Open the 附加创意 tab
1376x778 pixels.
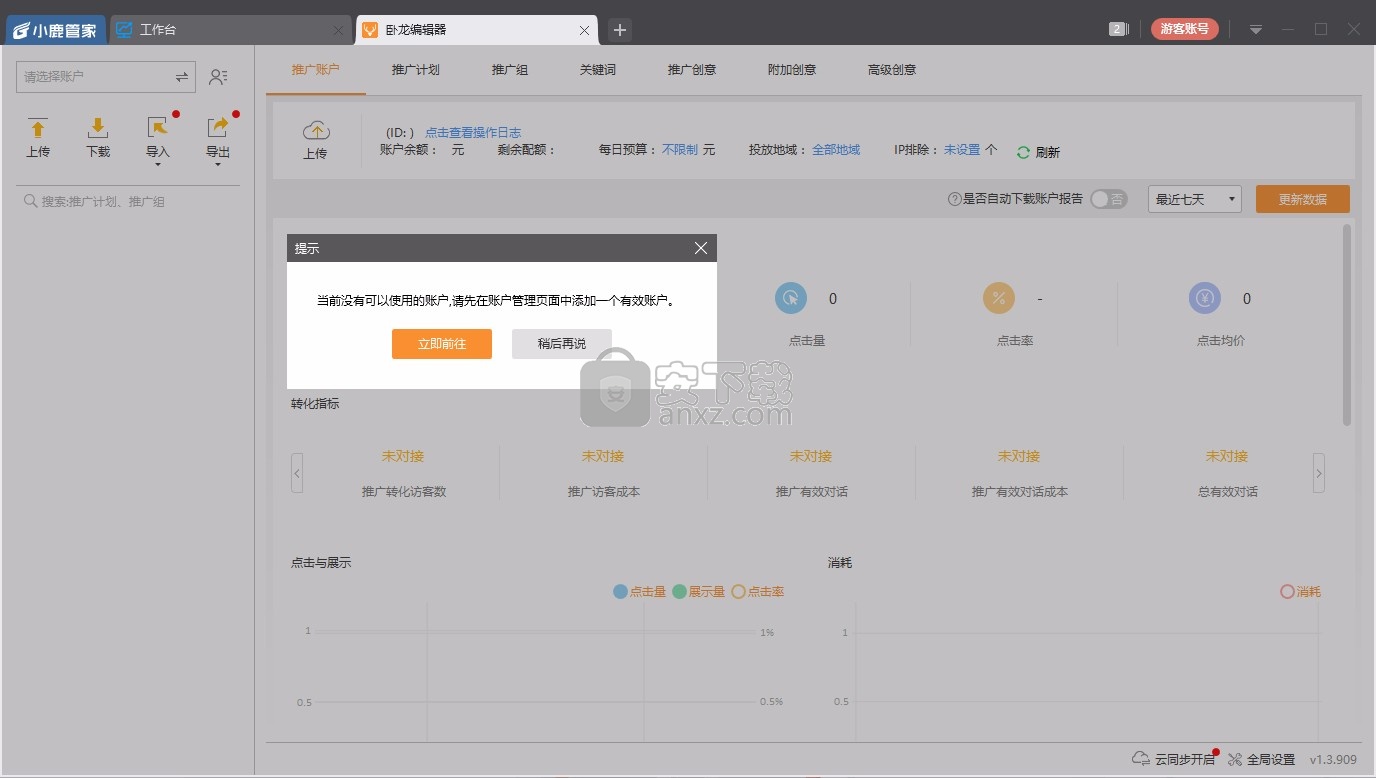792,70
